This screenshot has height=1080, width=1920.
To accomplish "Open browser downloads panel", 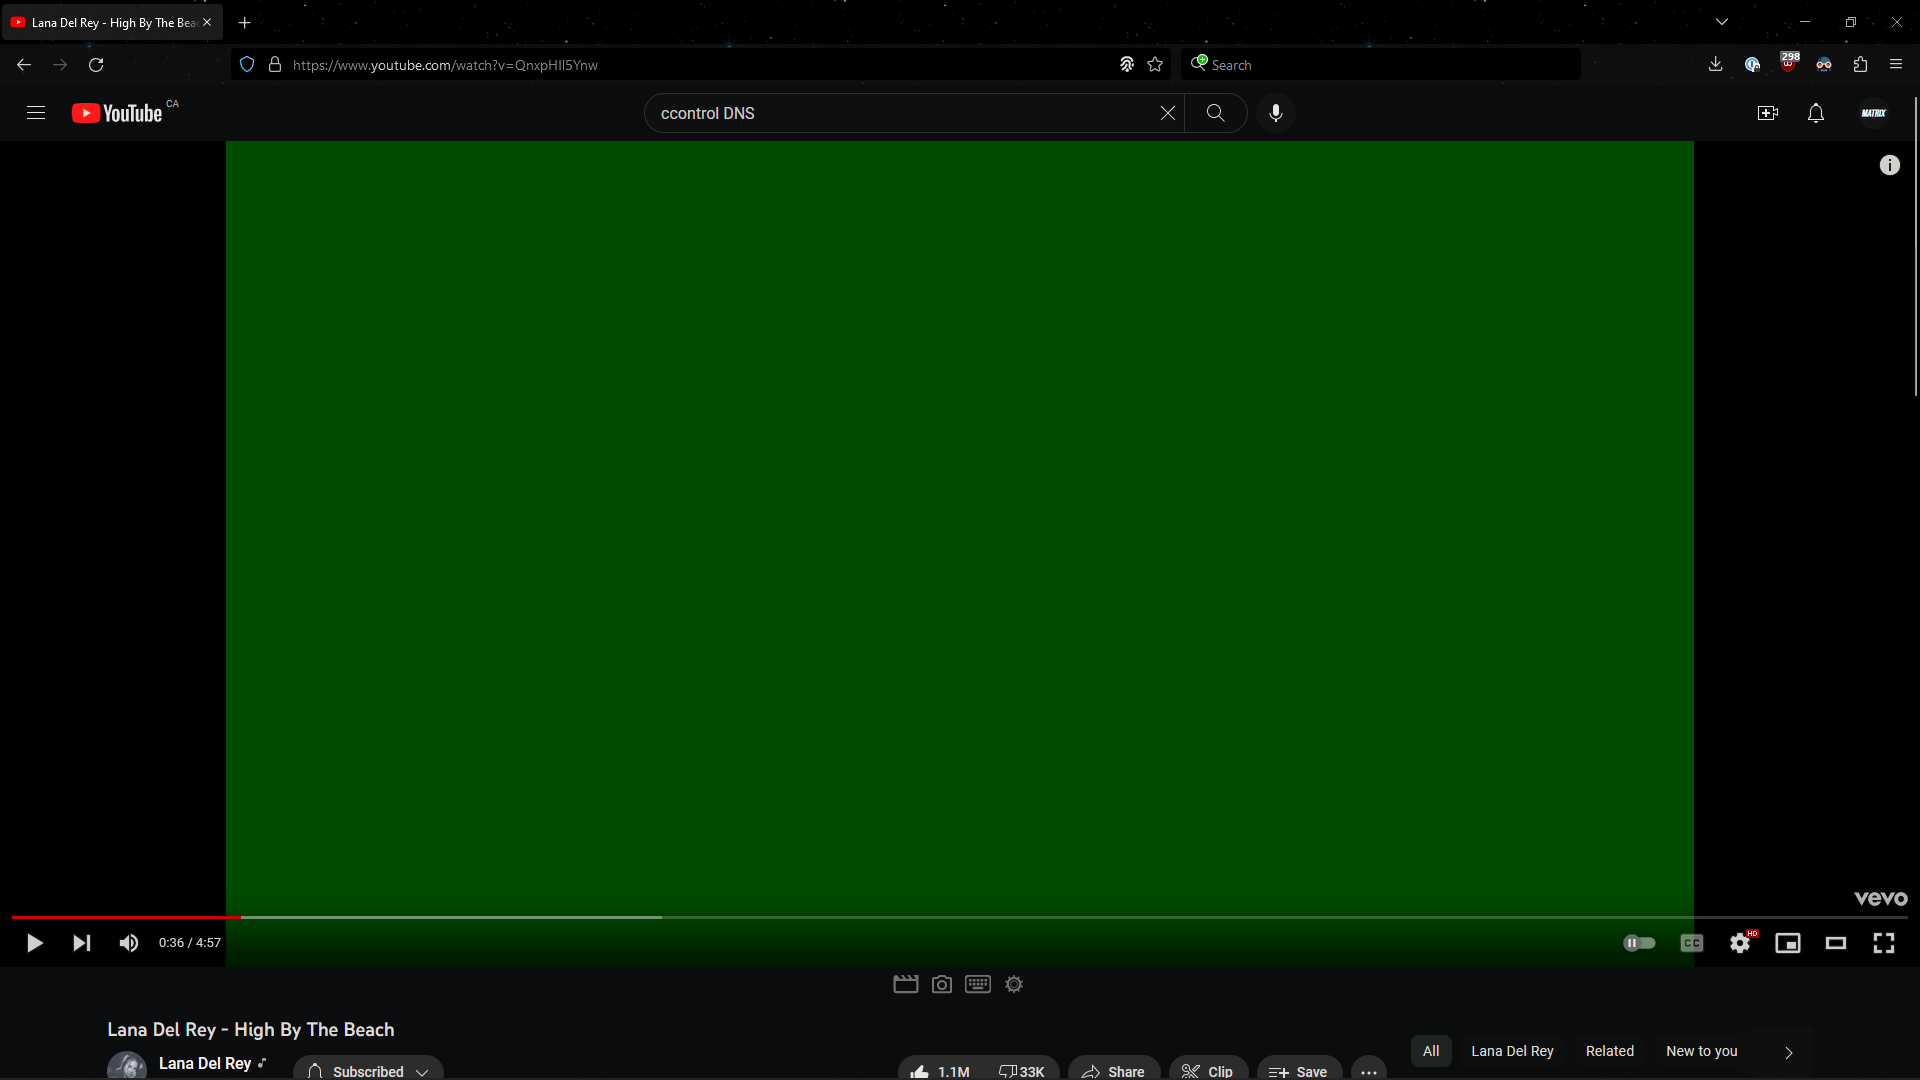I will tap(1715, 65).
